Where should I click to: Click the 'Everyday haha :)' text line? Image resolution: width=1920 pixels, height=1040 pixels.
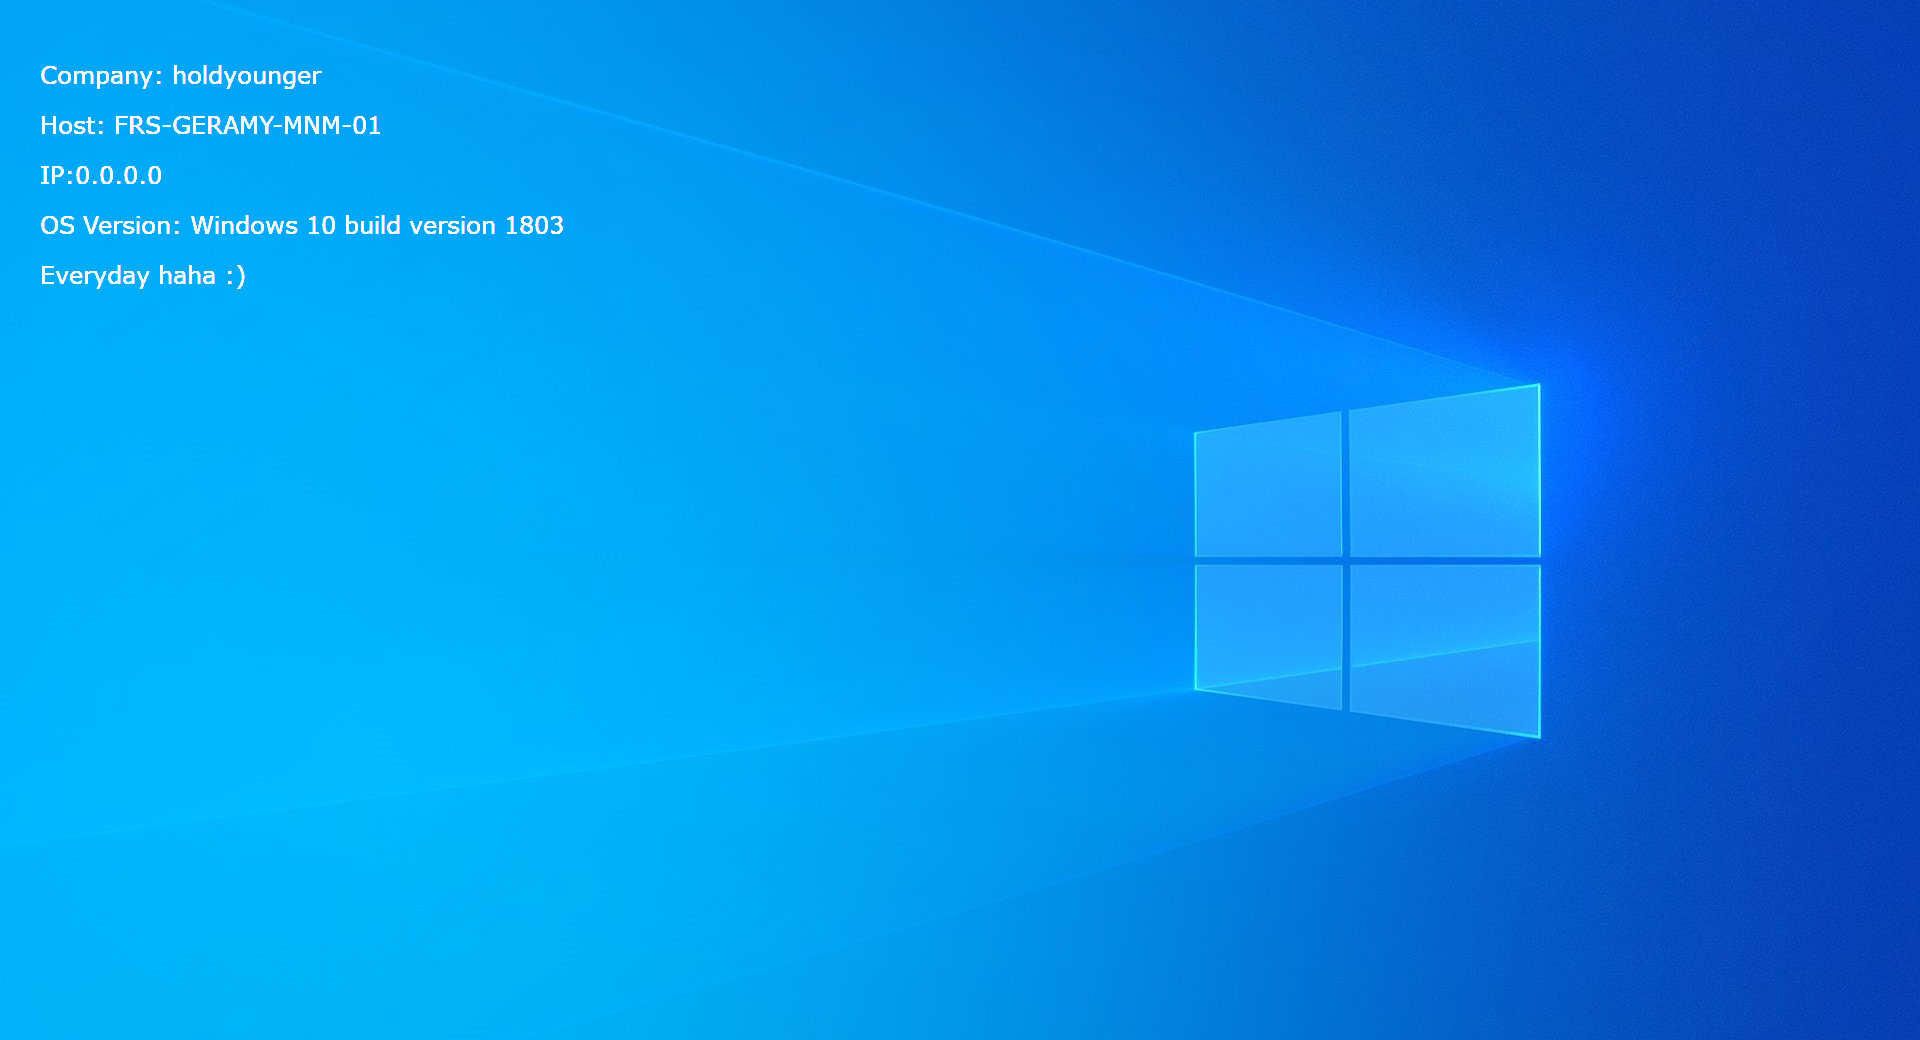[143, 276]
